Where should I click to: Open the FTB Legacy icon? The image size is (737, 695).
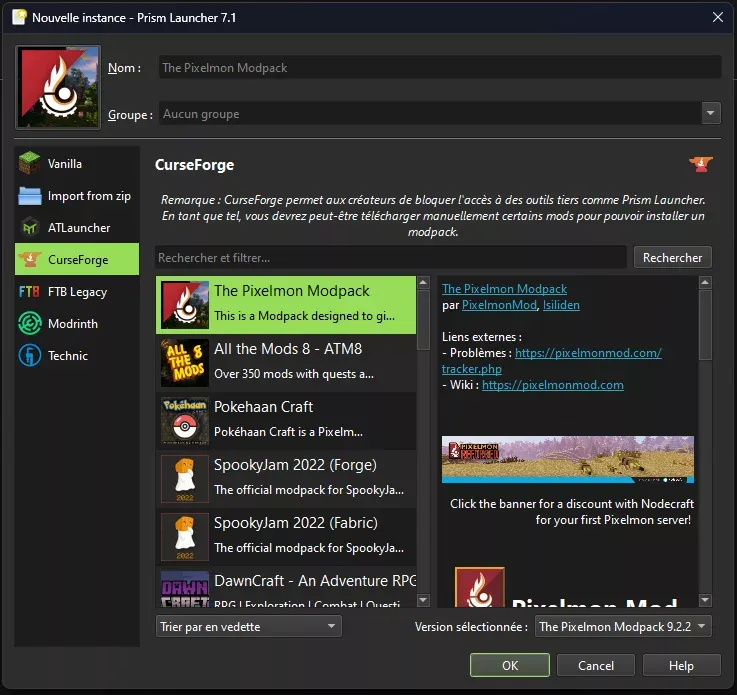29,291
